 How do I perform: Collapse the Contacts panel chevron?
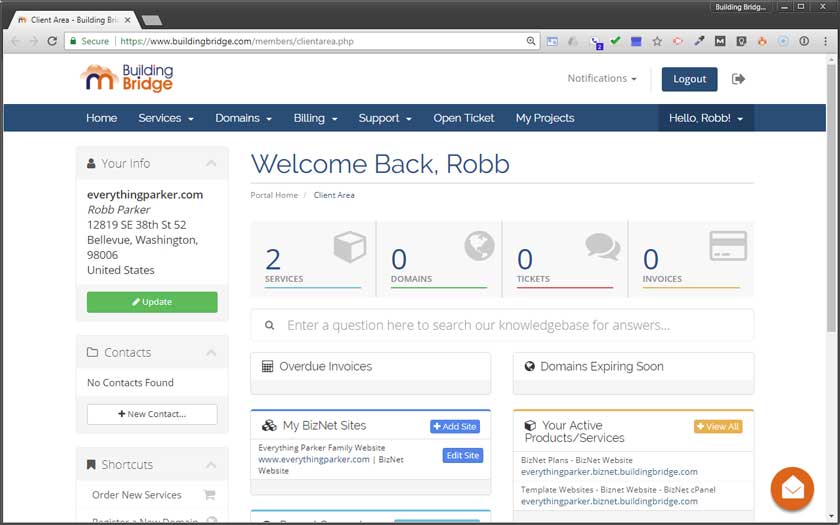[211, 352]
